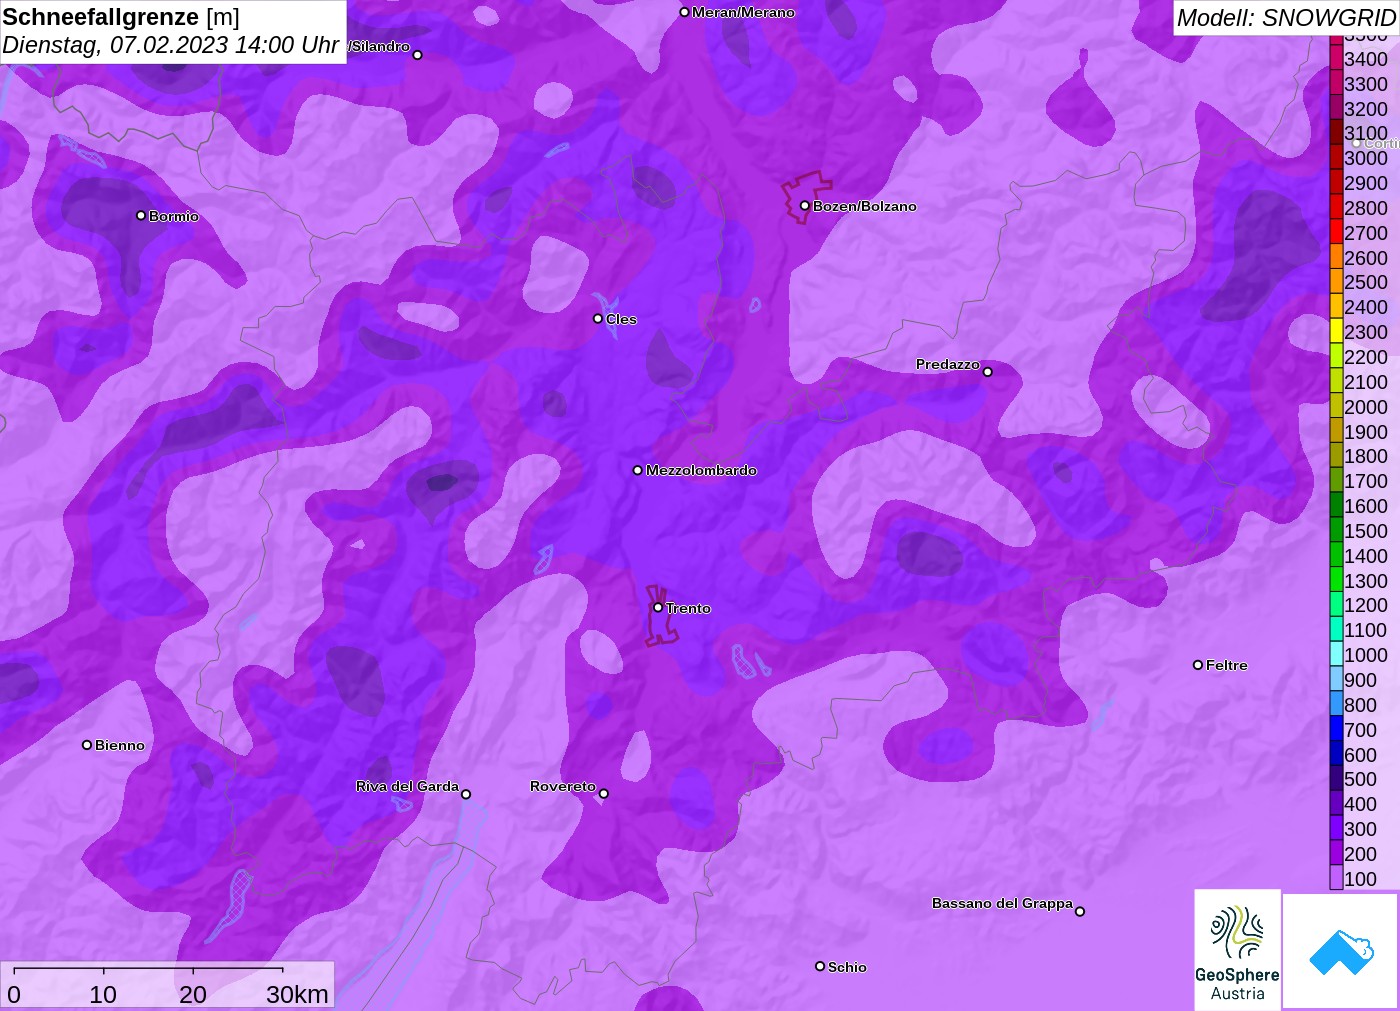Click the 1000 m cyan legend swatch
The width and height of the screenshot is (1400, 1011).
click(1336, 654)
